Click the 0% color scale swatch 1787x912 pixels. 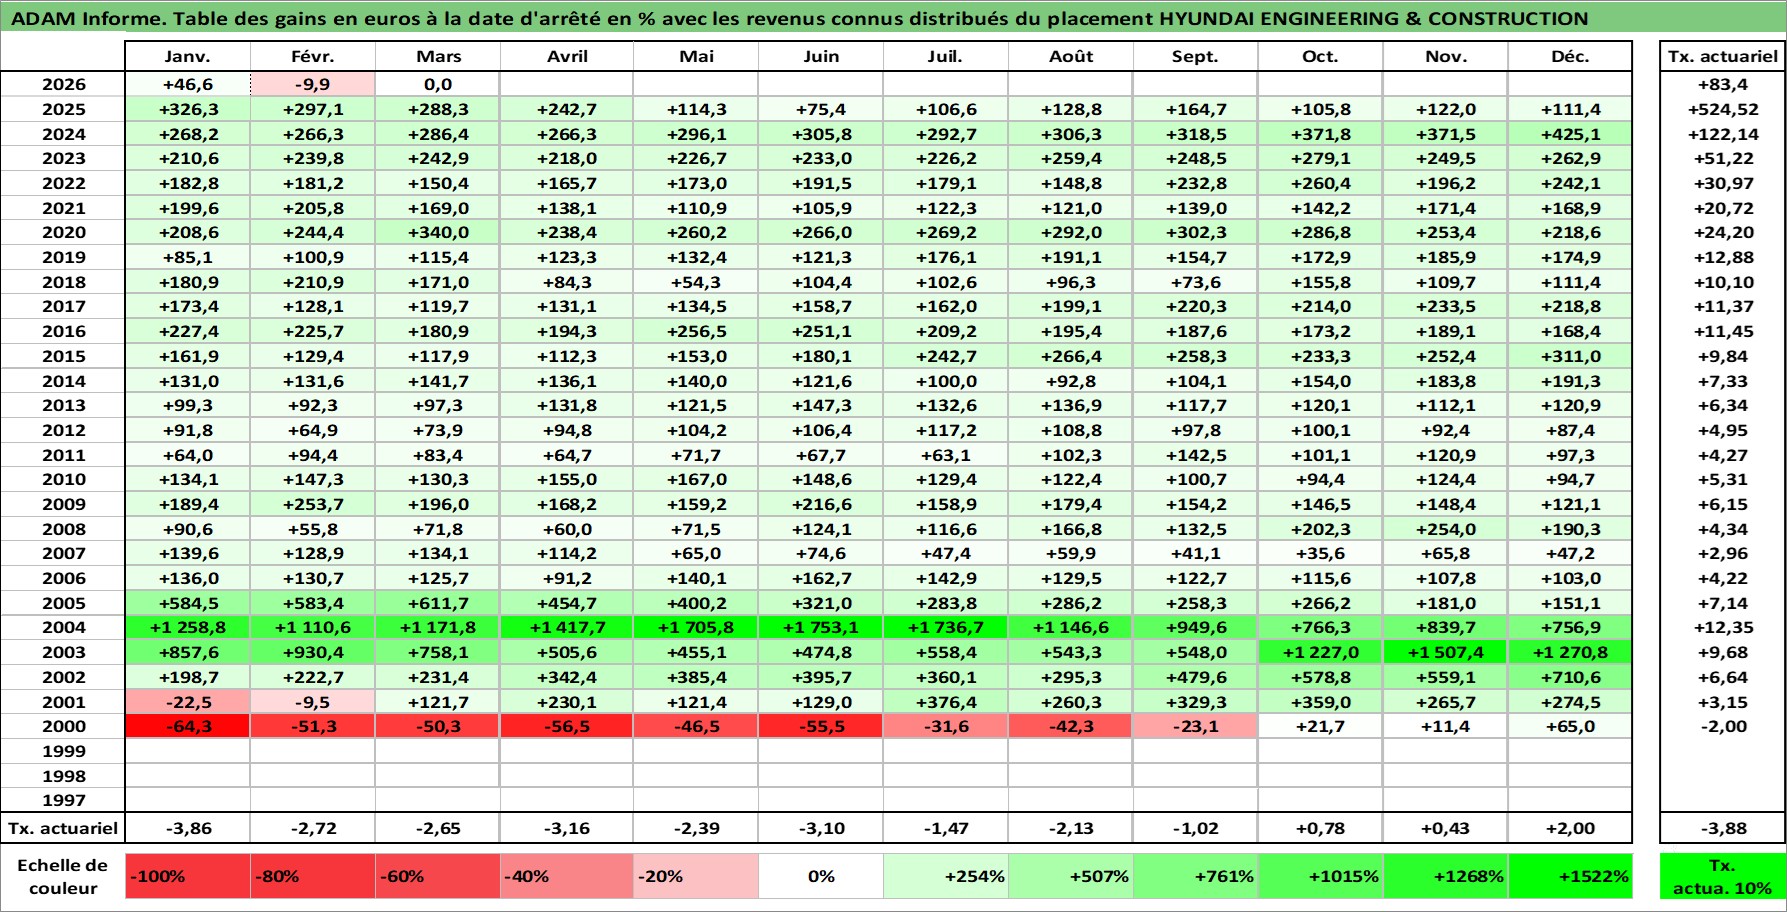pyautogui.click(x=821, y=877)
